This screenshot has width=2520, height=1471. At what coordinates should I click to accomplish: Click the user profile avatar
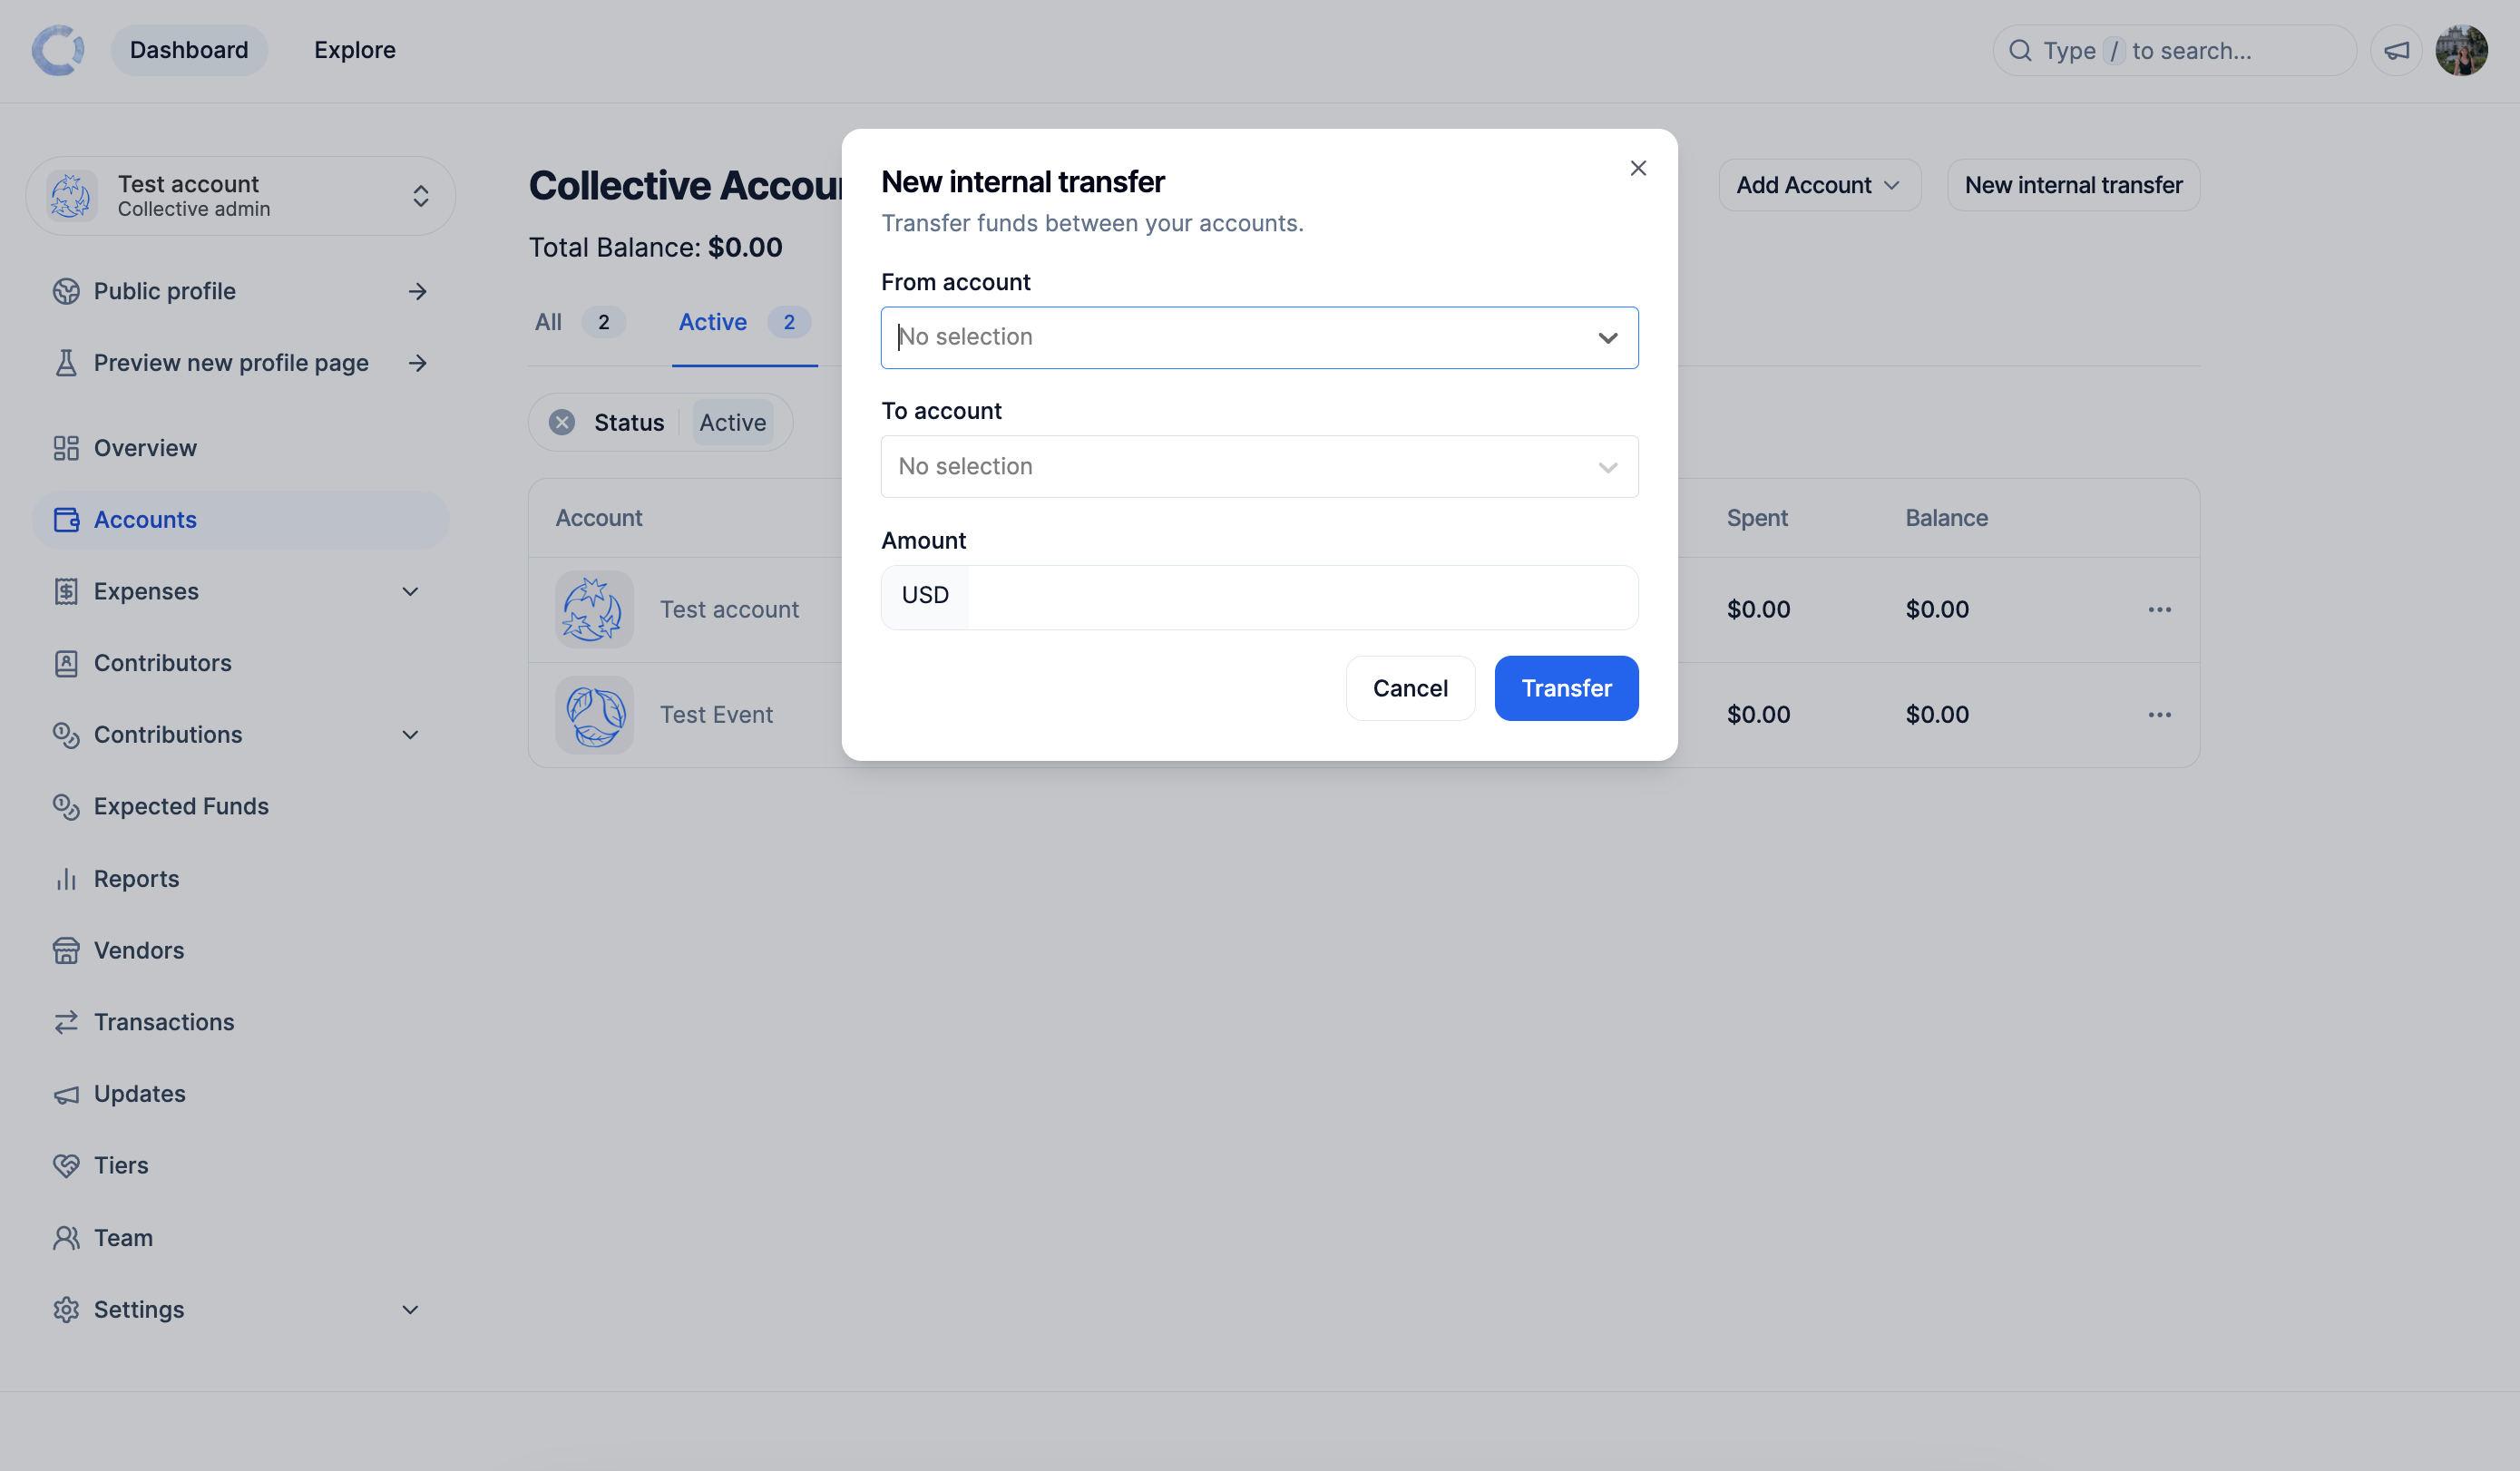click(x=2461, y=50)
